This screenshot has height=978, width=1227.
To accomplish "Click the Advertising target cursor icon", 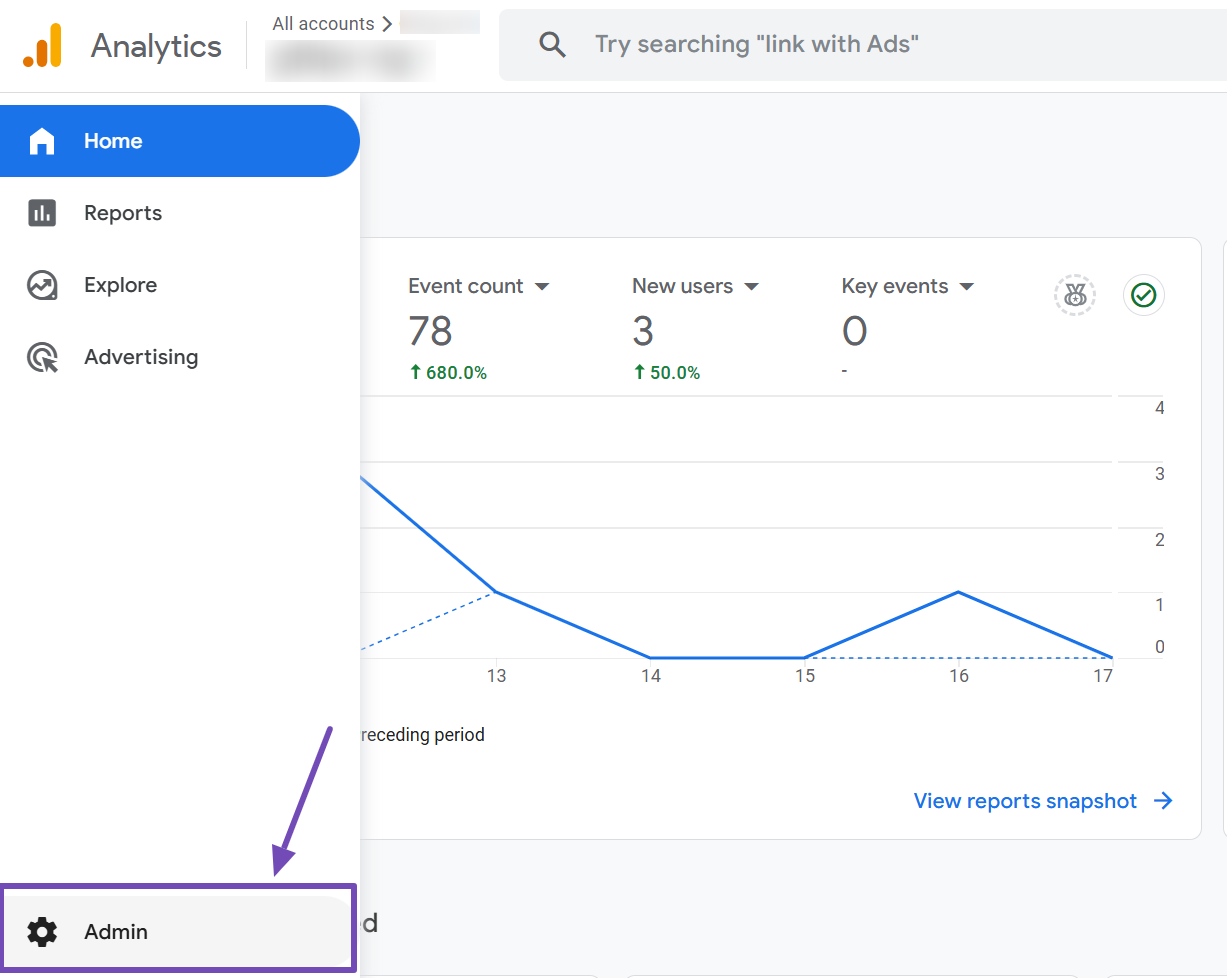I will pos(42,357).
